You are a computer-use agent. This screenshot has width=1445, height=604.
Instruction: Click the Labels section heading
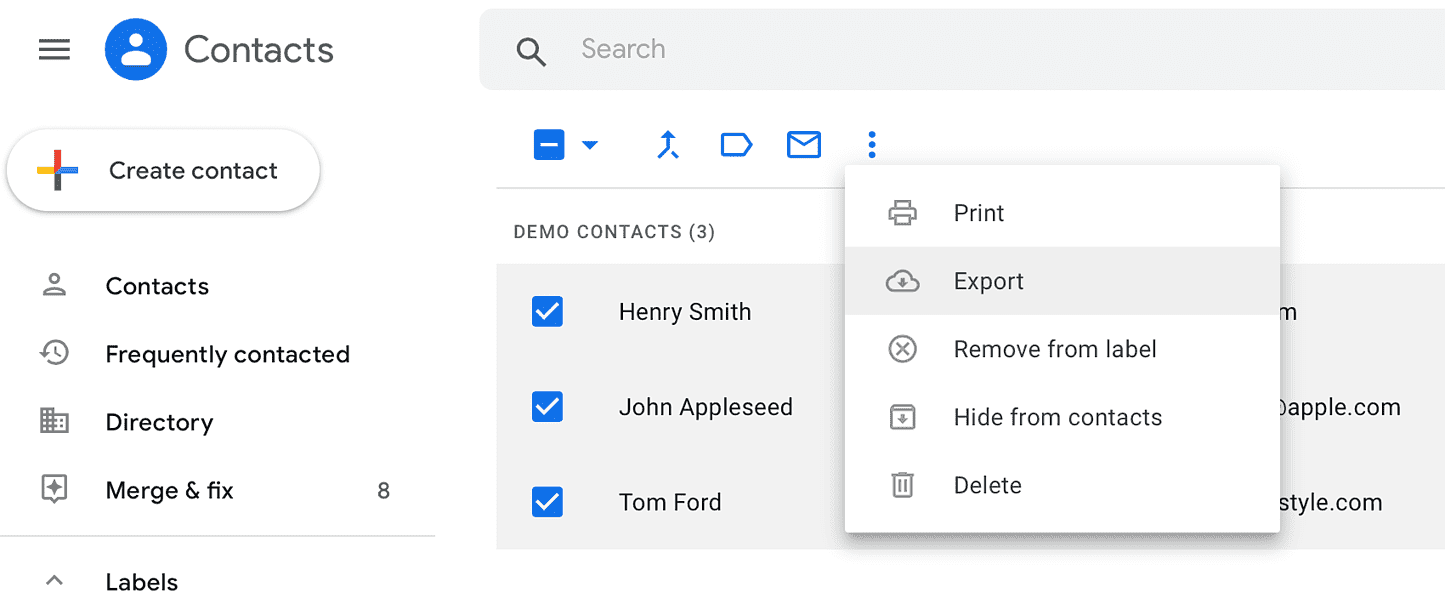point(142,582)
